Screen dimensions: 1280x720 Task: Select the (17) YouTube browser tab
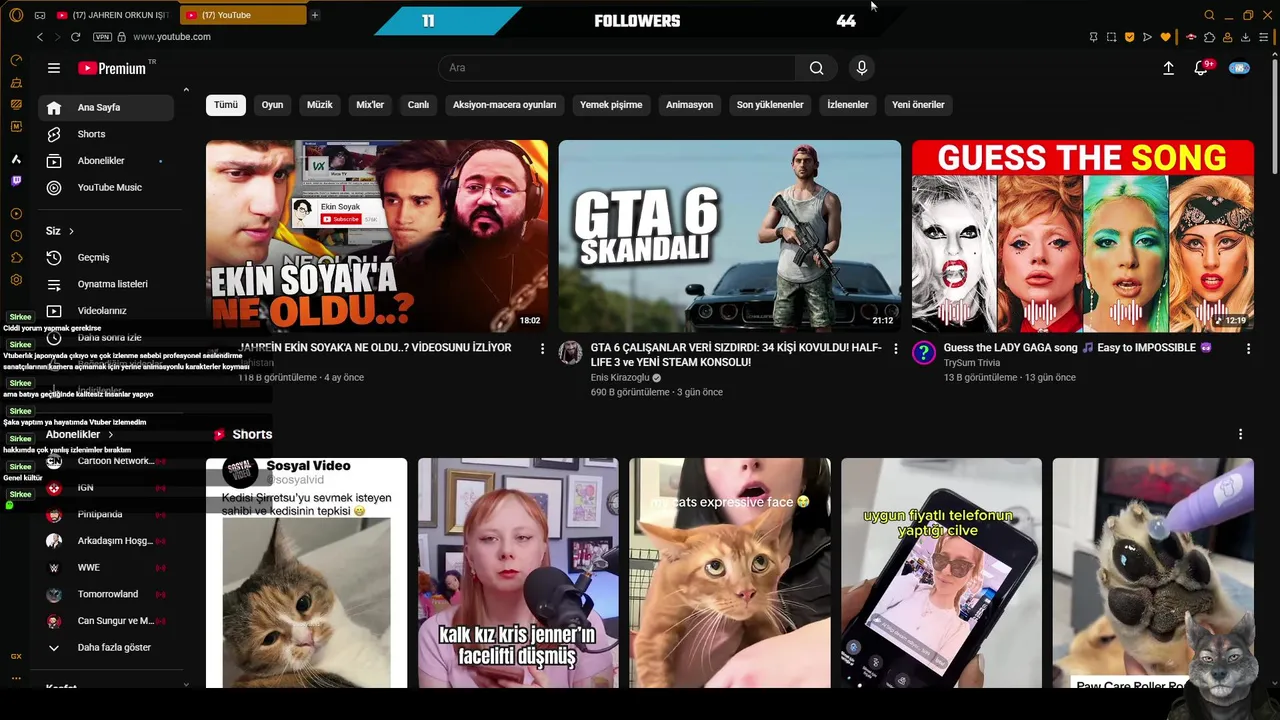click(x=244, y=15)
